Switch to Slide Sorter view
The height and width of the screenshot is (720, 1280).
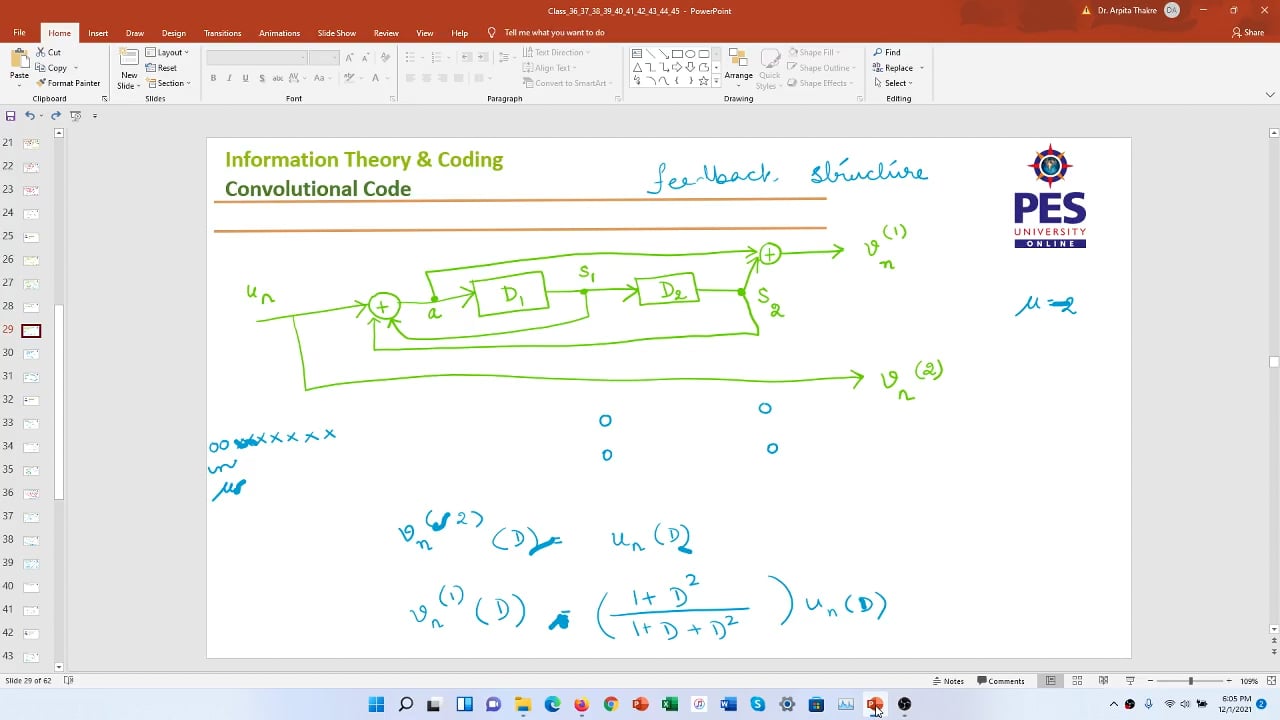[1076, 681]
